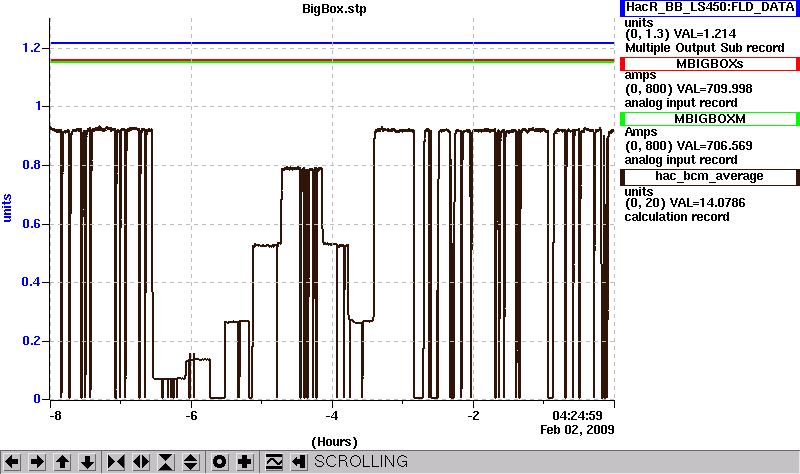The height and width of the screenshot is (474, 800).
Task: Click the -4 tick label on time axis
Action: (332, 415)
